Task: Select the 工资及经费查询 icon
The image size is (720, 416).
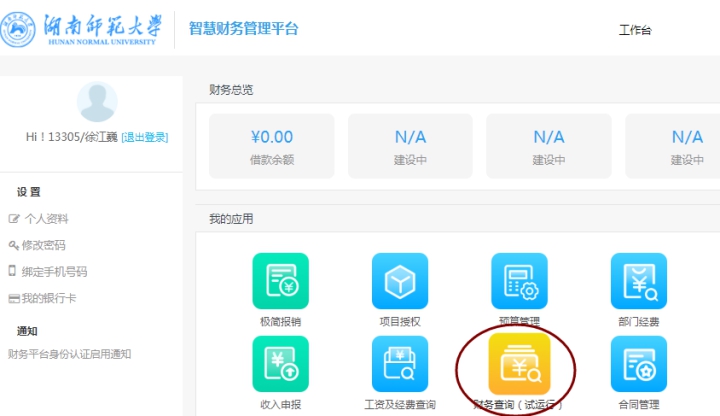Action: coord(400,364)
